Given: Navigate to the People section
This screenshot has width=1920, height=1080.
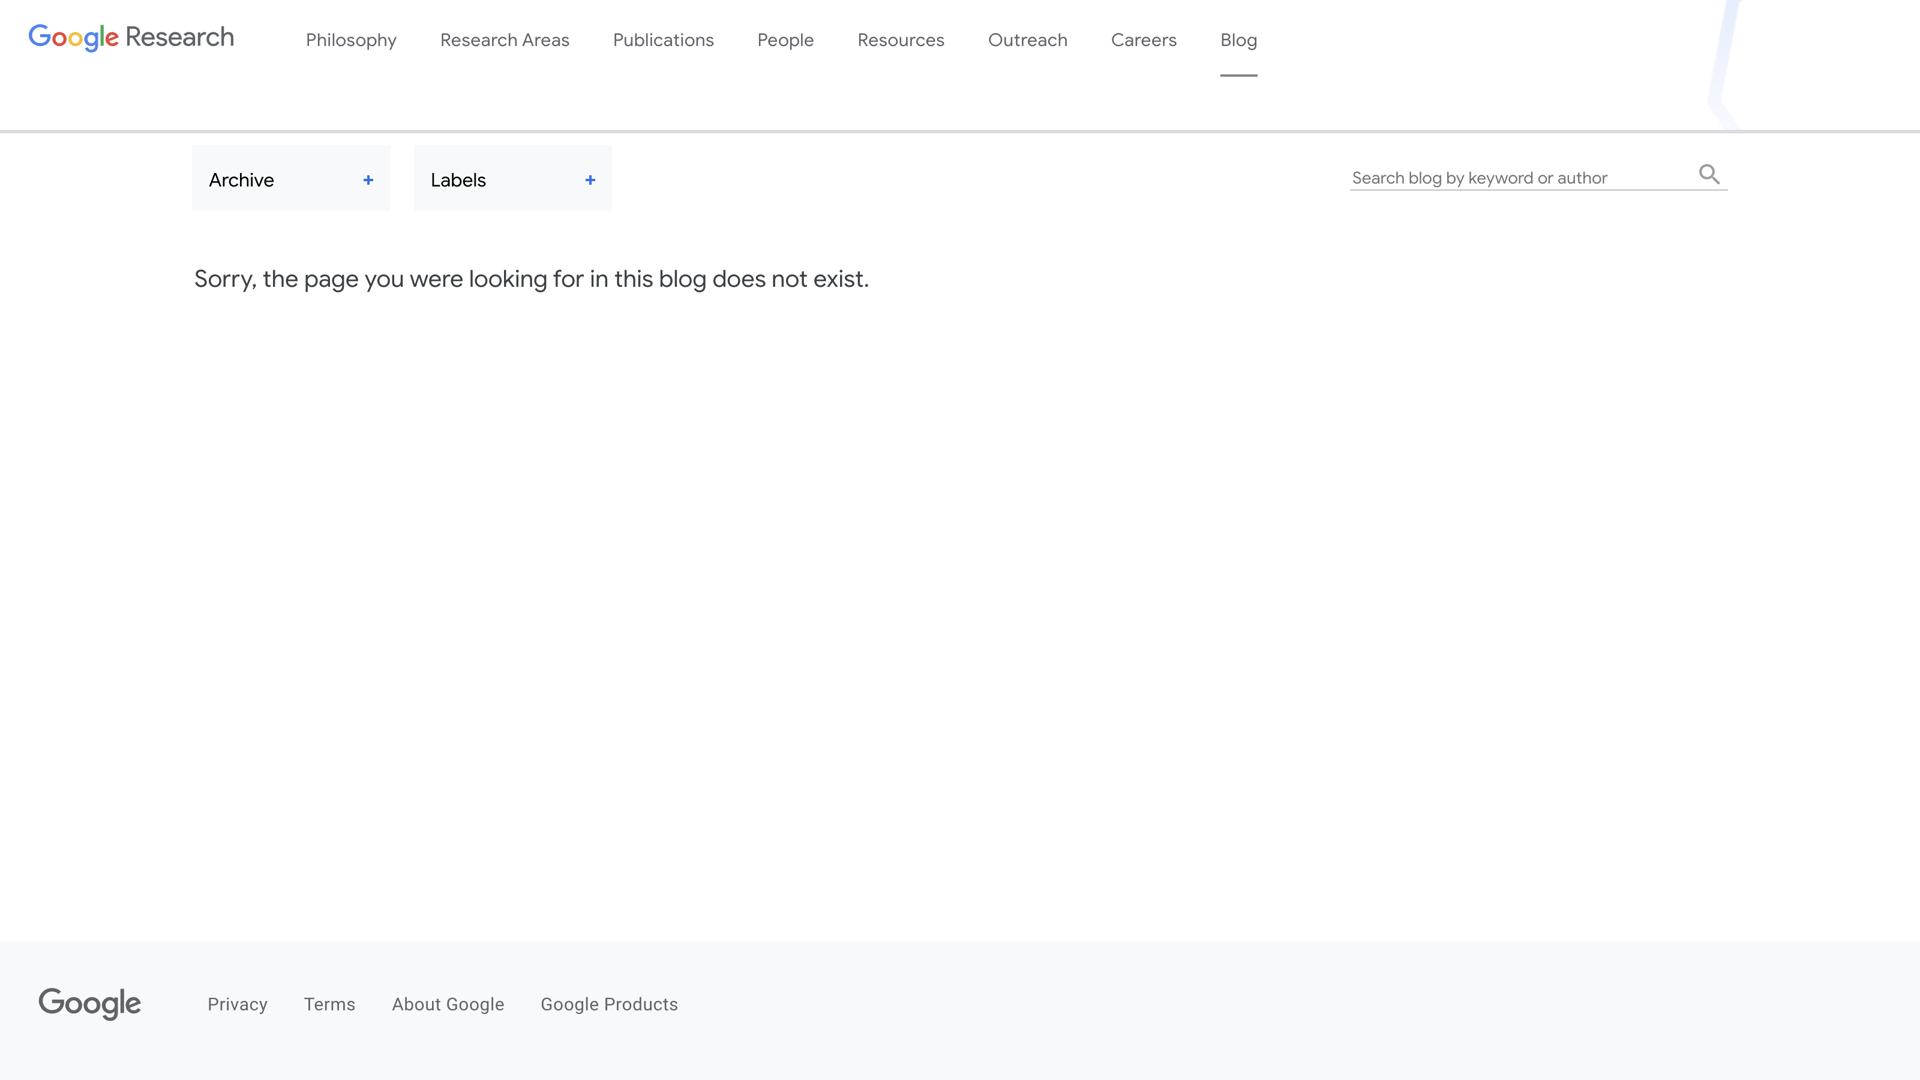Looking at the screenshot, I should click(x=785, y=40).
